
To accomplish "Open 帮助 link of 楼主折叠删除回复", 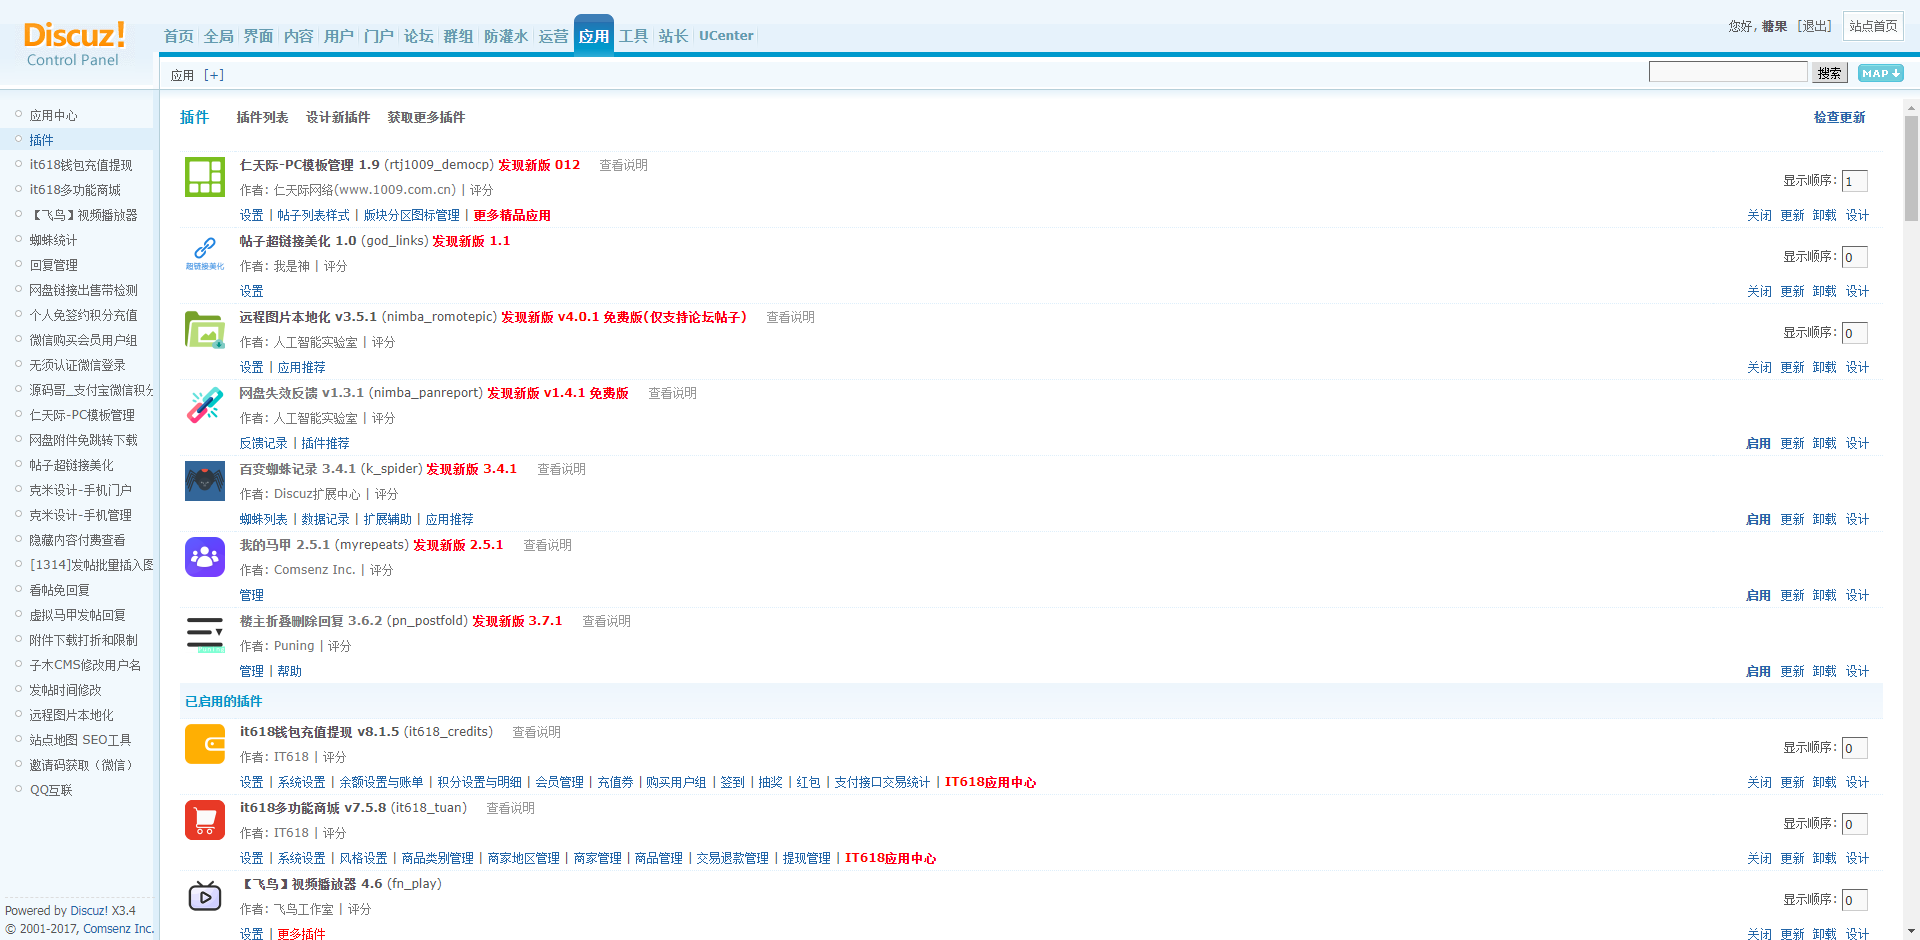I will 289,671.
